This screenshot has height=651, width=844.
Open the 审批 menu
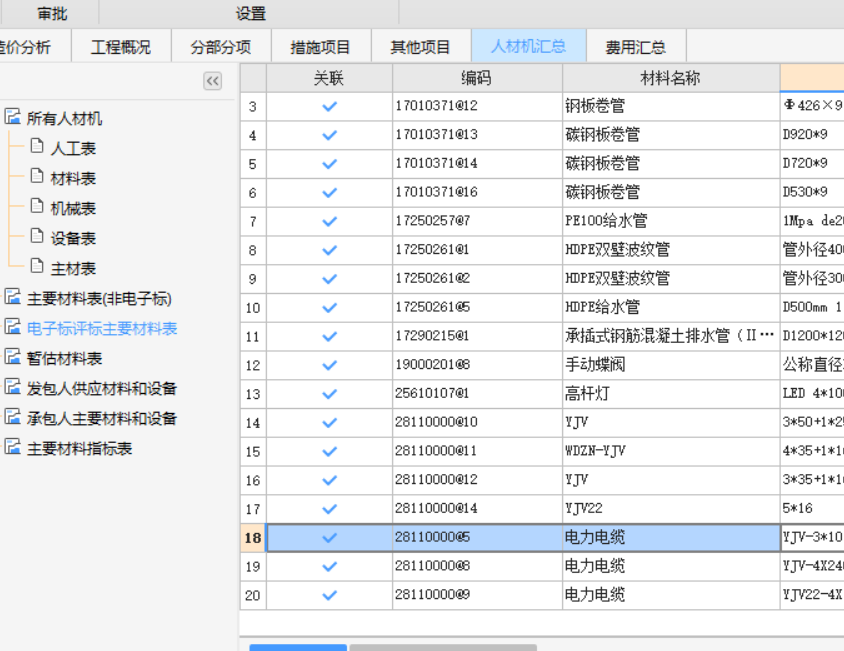click(x=52, y=13)
